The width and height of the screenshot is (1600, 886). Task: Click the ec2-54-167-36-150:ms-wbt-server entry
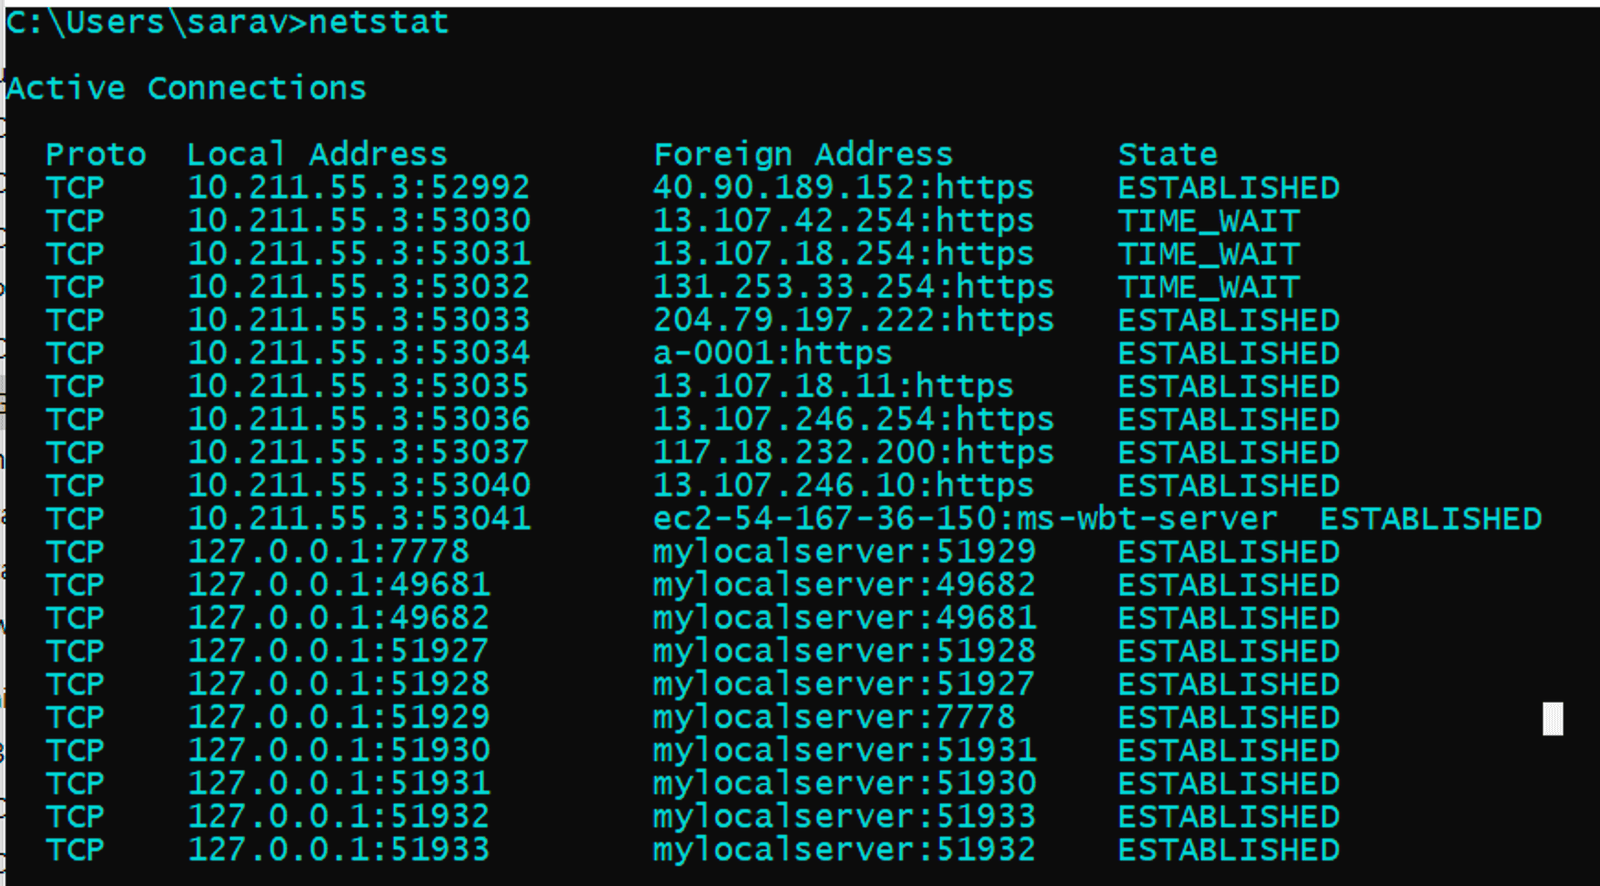(x=965, y=518)
